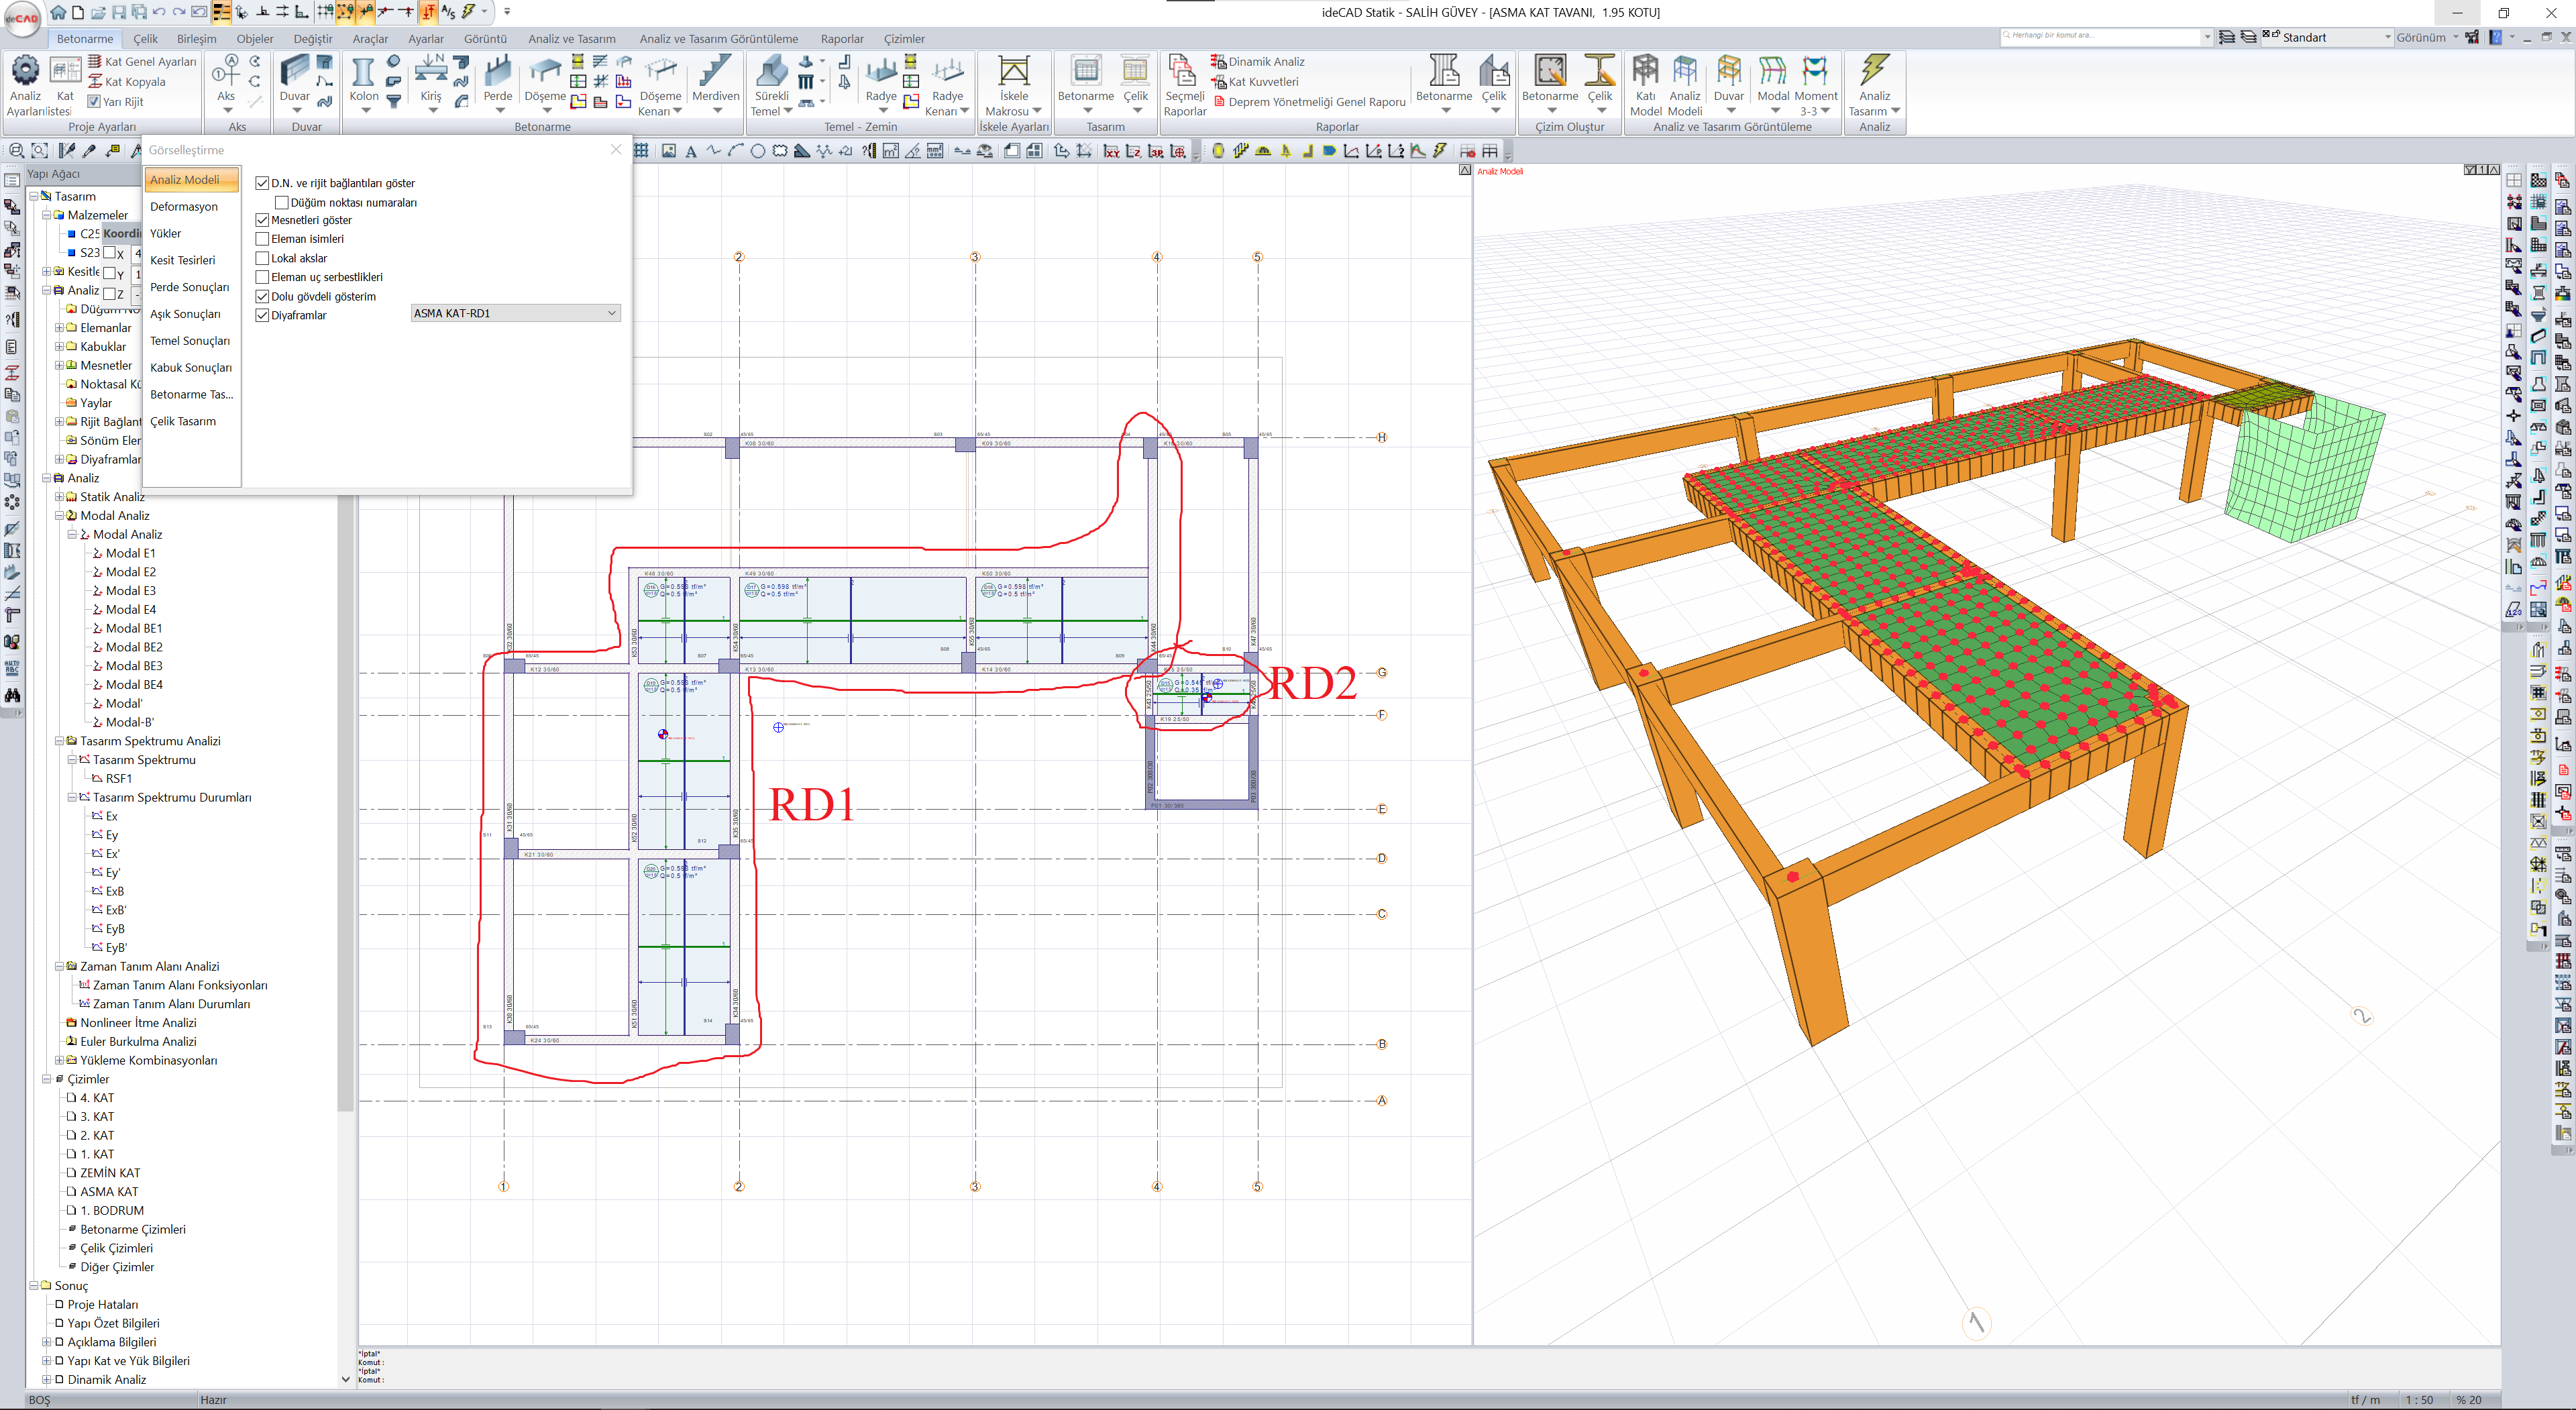Click the Kolon (column) tool icon
Image resolution: width=2576 pixels, height=1410 pixels.
pyautogui.click(x=363, y=73)
